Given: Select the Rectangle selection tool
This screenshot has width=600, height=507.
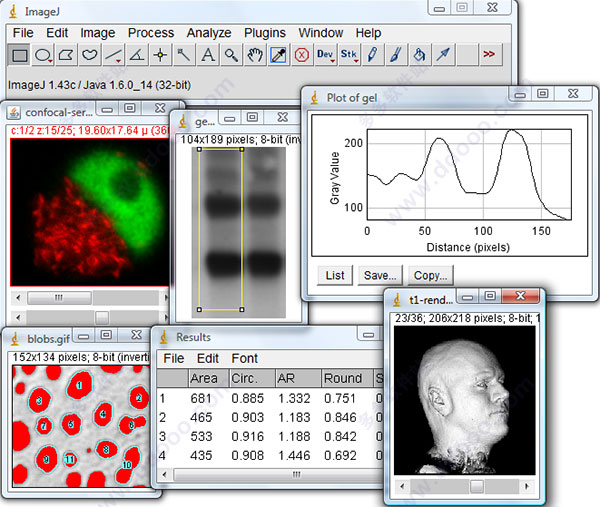Looking at the screenshot, I should [x=19, y=55].
